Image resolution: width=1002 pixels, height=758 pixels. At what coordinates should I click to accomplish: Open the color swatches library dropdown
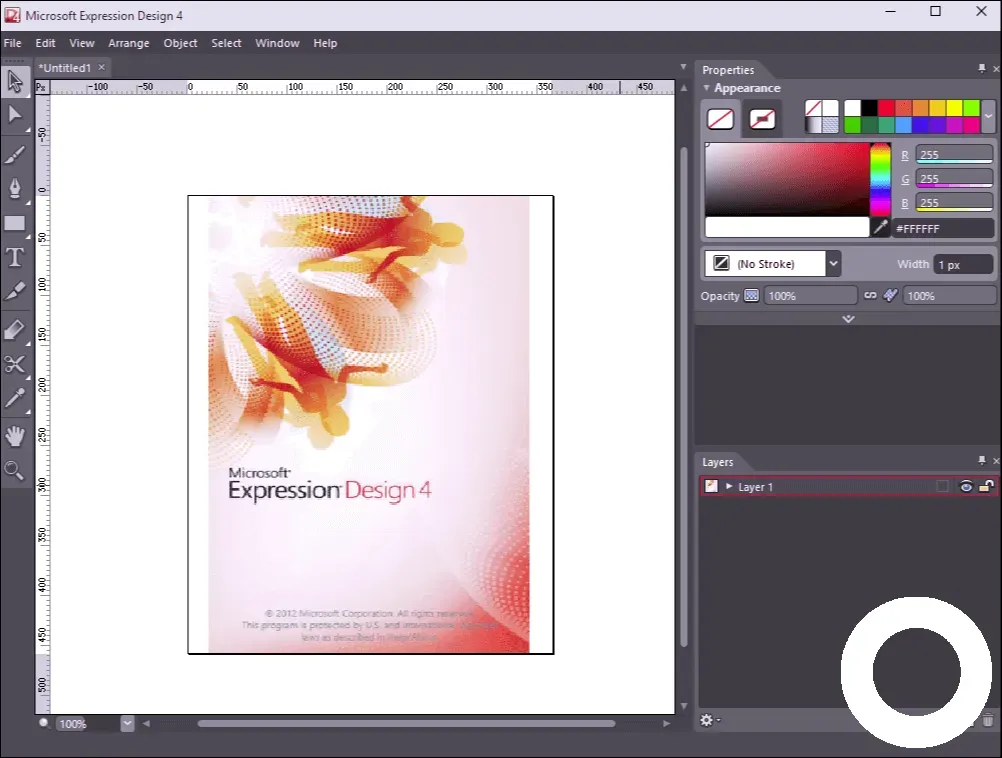click(x=988, y=116)
